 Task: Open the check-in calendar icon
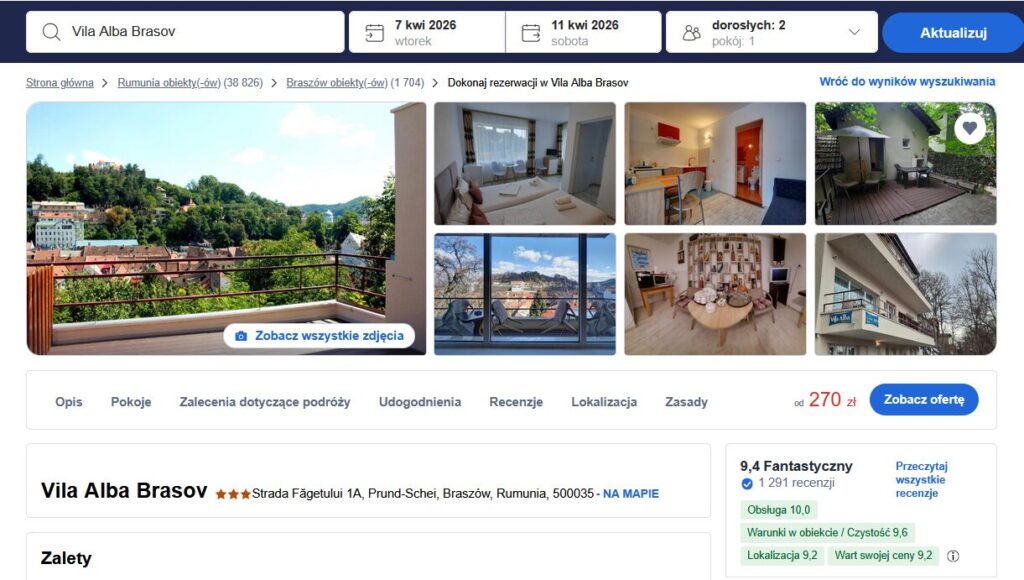(x=374, y=33)
